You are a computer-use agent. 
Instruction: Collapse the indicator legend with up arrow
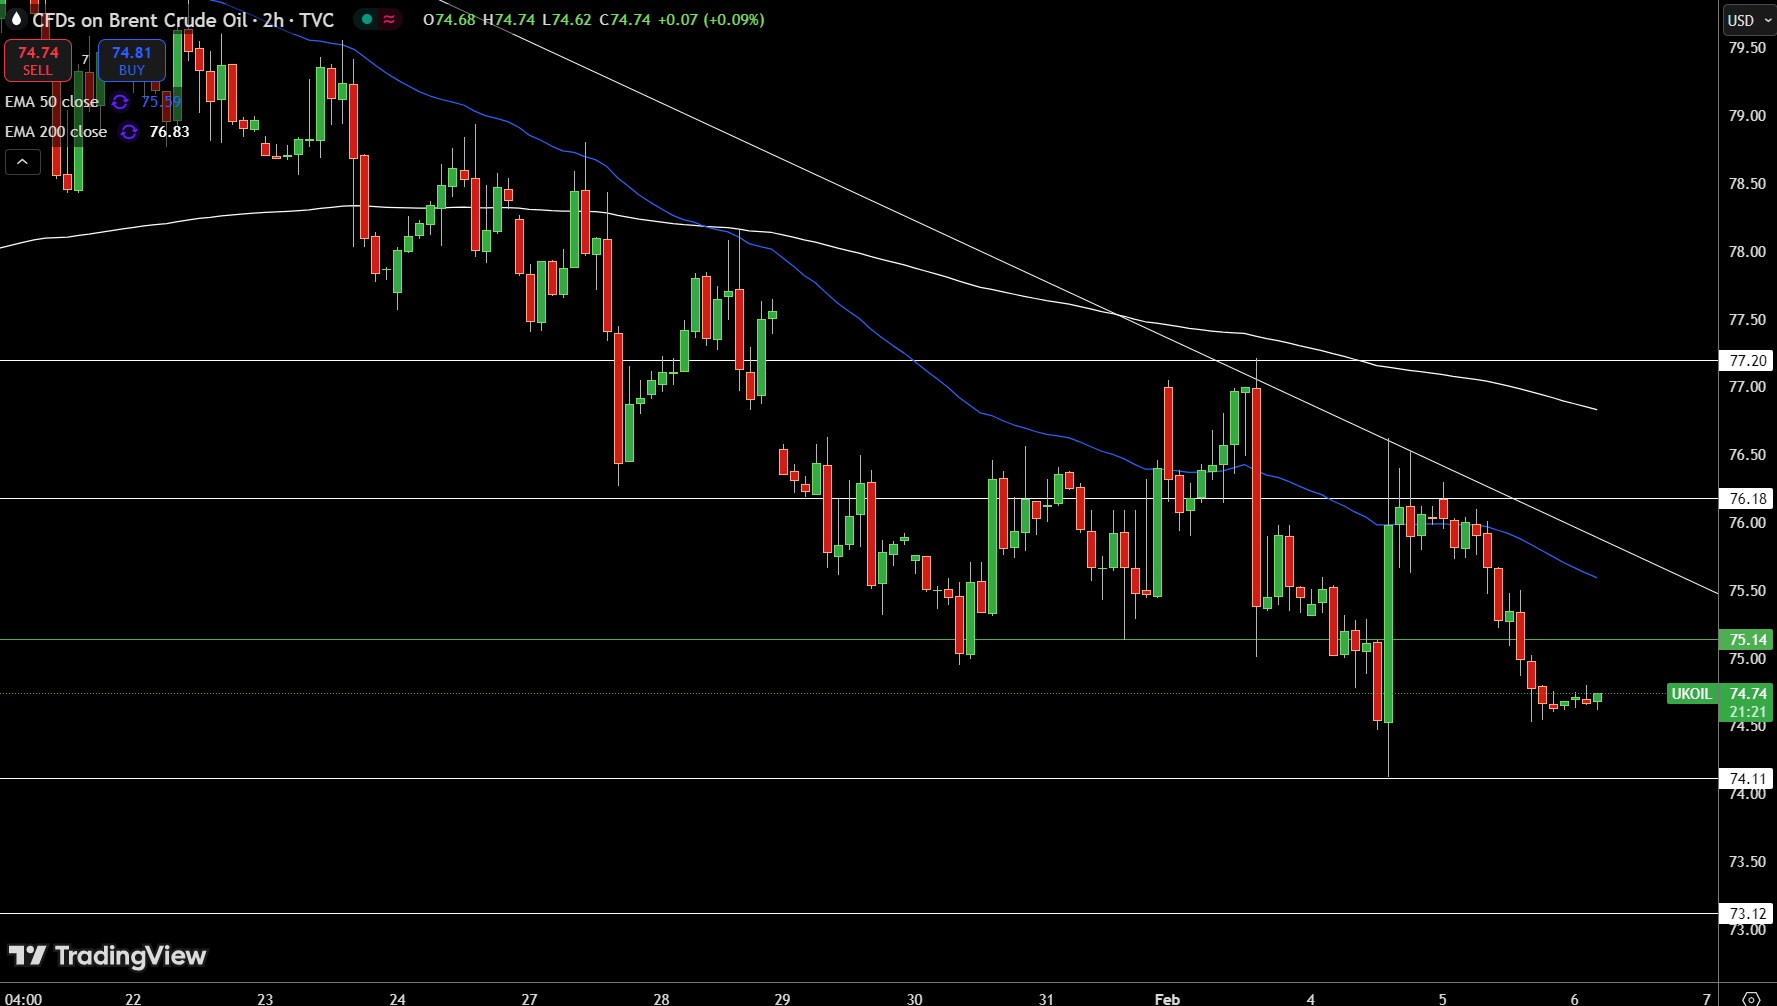(22, 161)
